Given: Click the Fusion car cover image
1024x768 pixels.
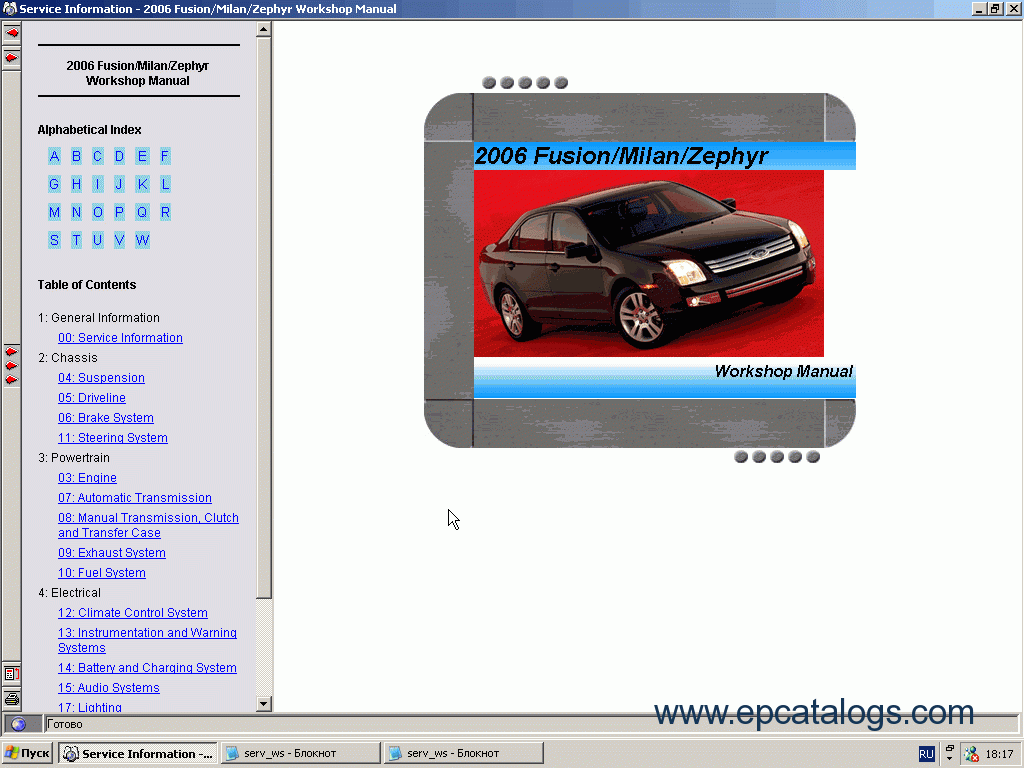Looking at the screenshot, I should 648,264.
